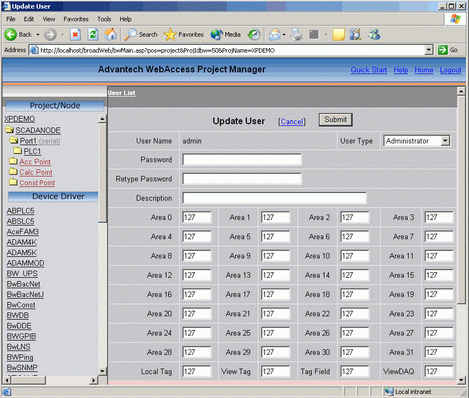The image size is (469, 398).
Task: Open Favorites star in toolbar
Action: [x=170, y=34]
